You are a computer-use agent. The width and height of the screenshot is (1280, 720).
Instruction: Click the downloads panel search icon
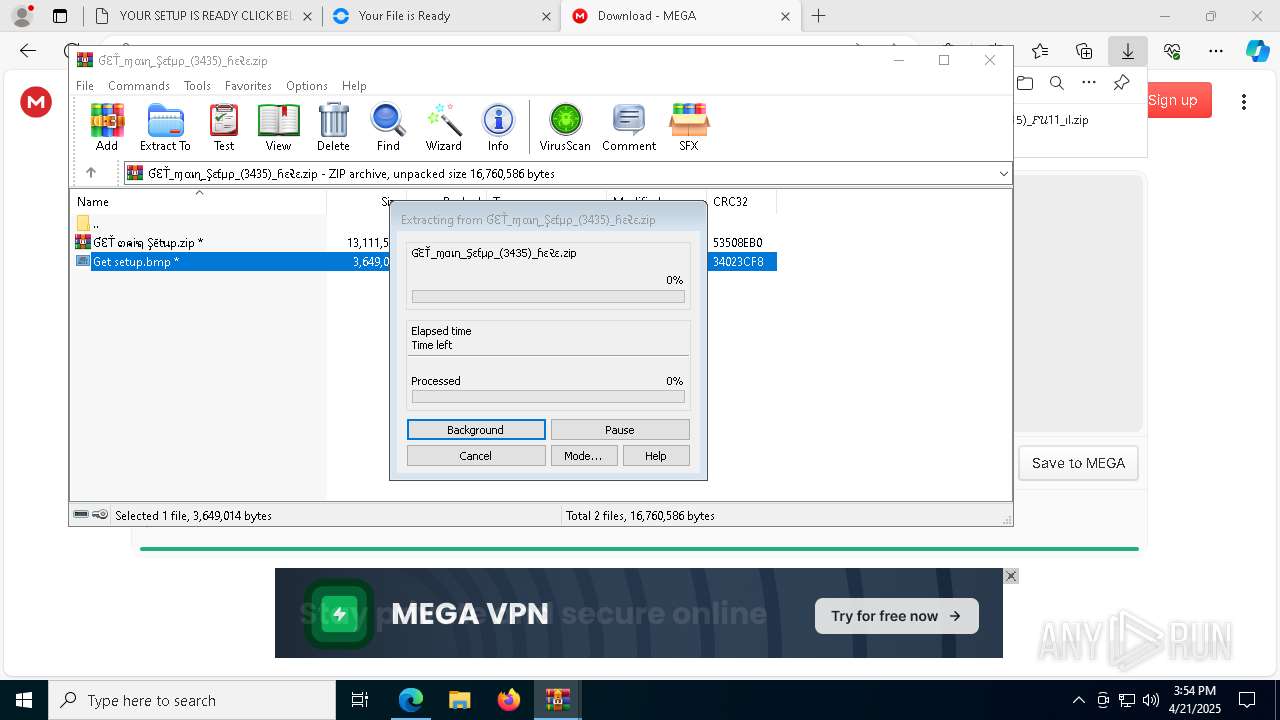point(1056,83)
